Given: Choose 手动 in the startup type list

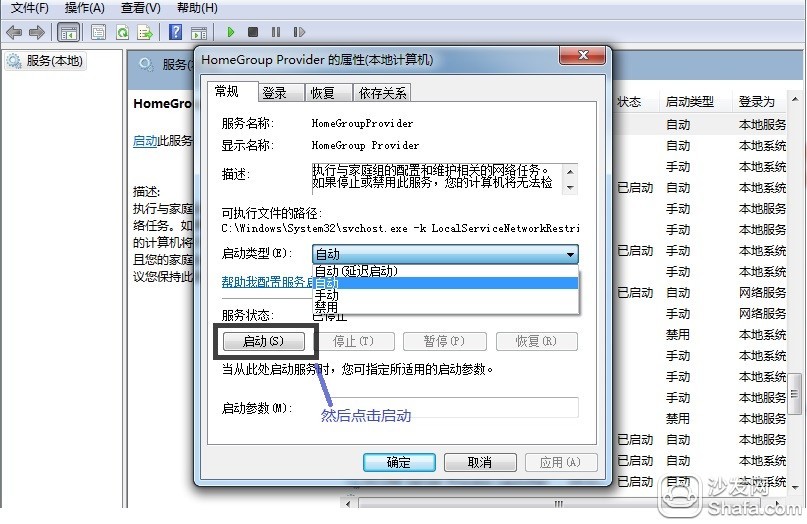Looking at the screenshot, I should tap(445, 295).
